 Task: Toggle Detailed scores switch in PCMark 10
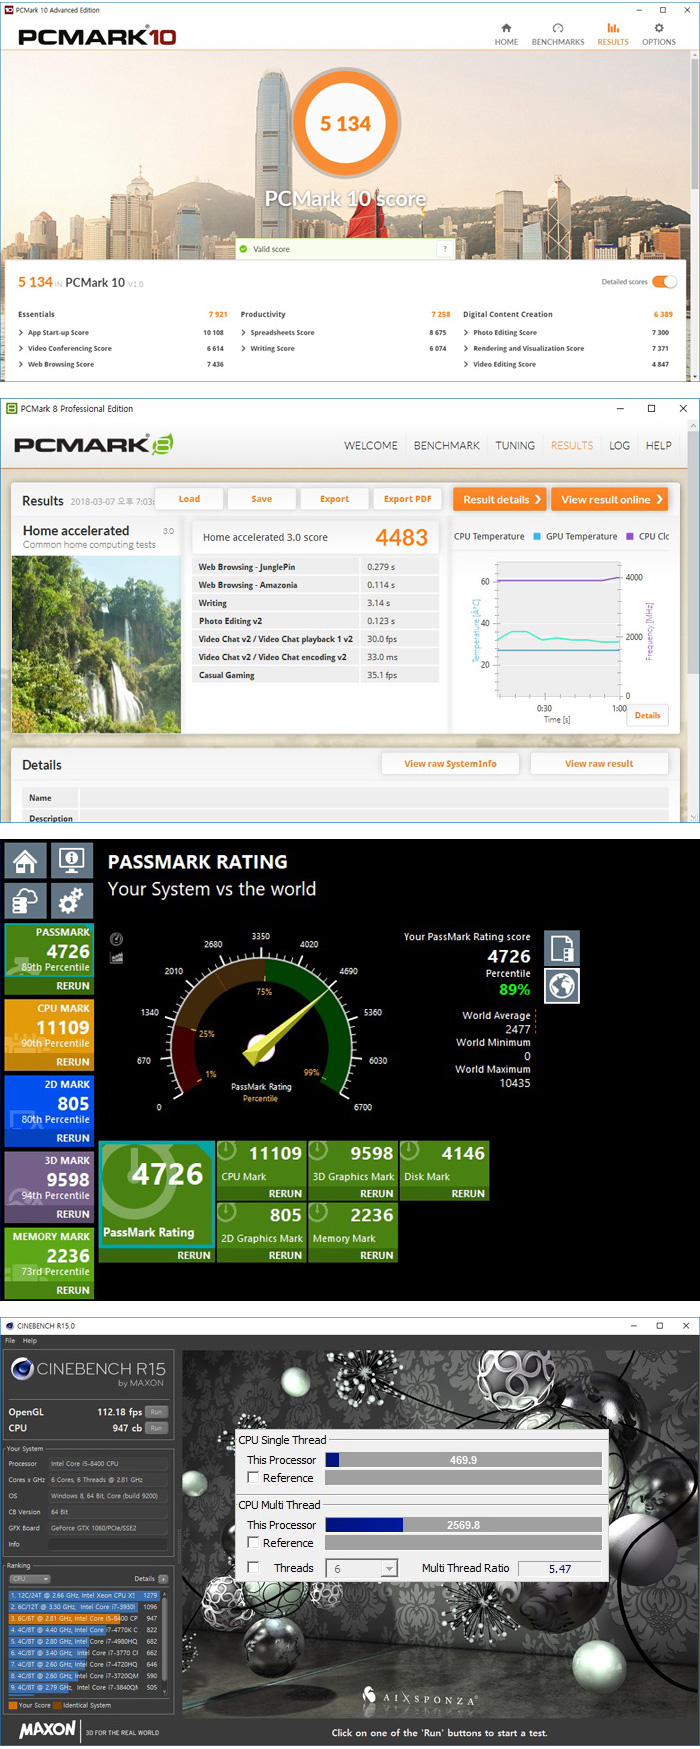[664, 282]
